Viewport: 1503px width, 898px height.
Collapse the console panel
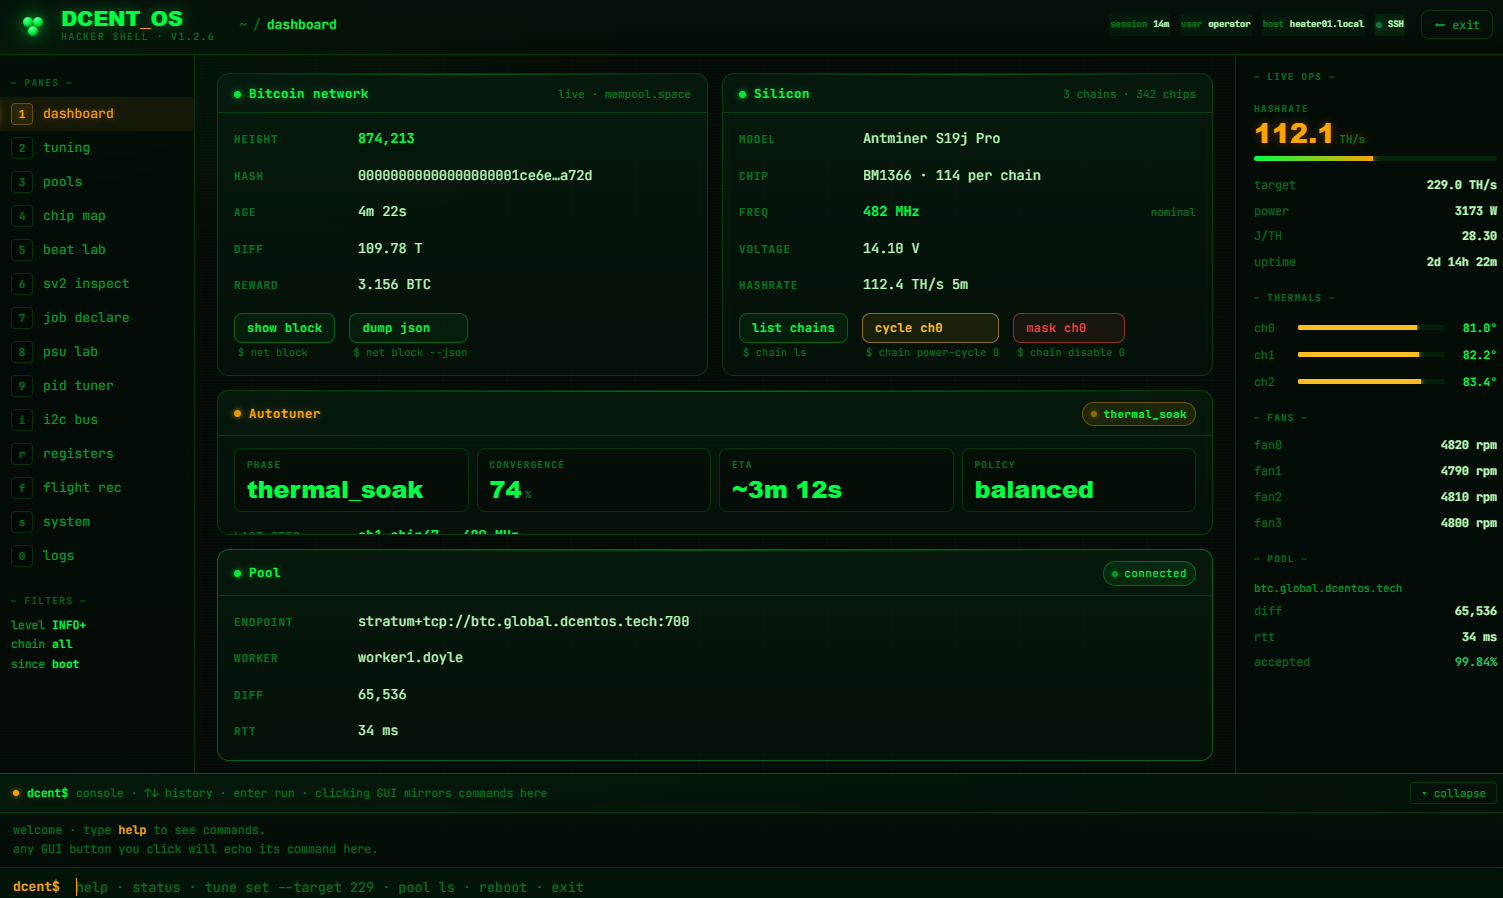[1453, 793]
